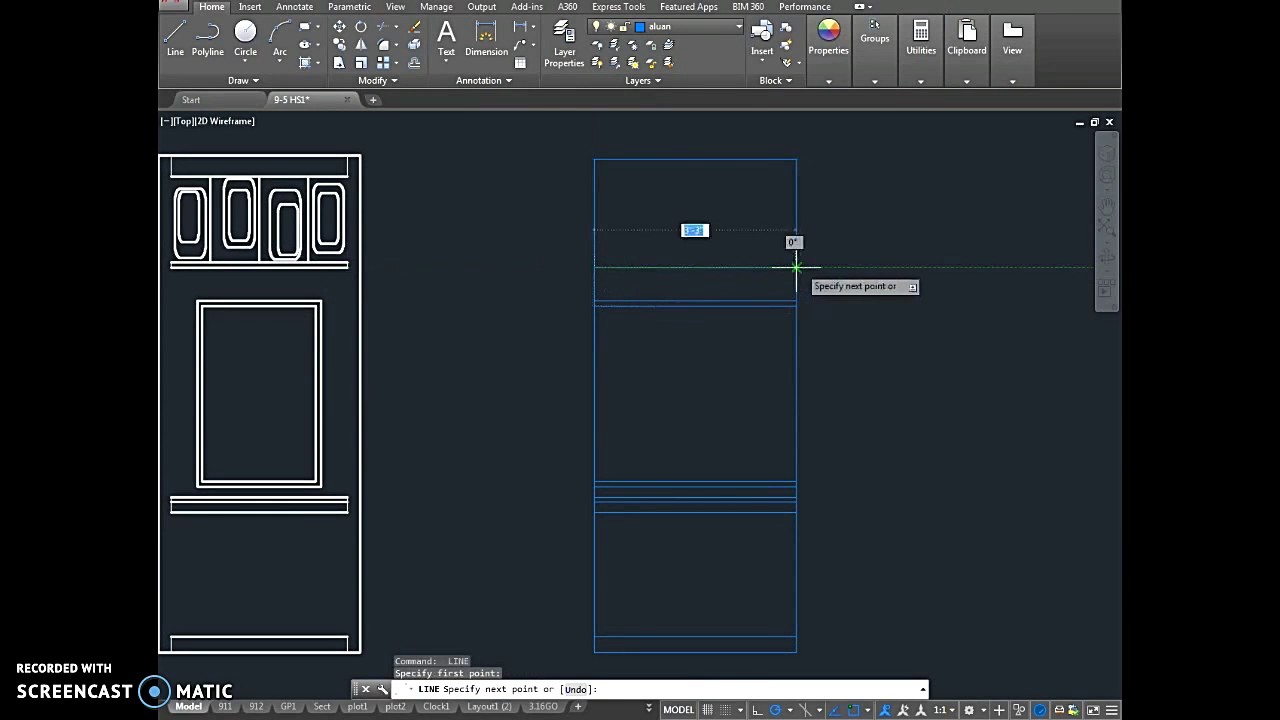Toggle polar tracking in status bar
Image resolution: width=1280 pixels, height=720 pixels.
pyautogui.click(x=775, y=710)
